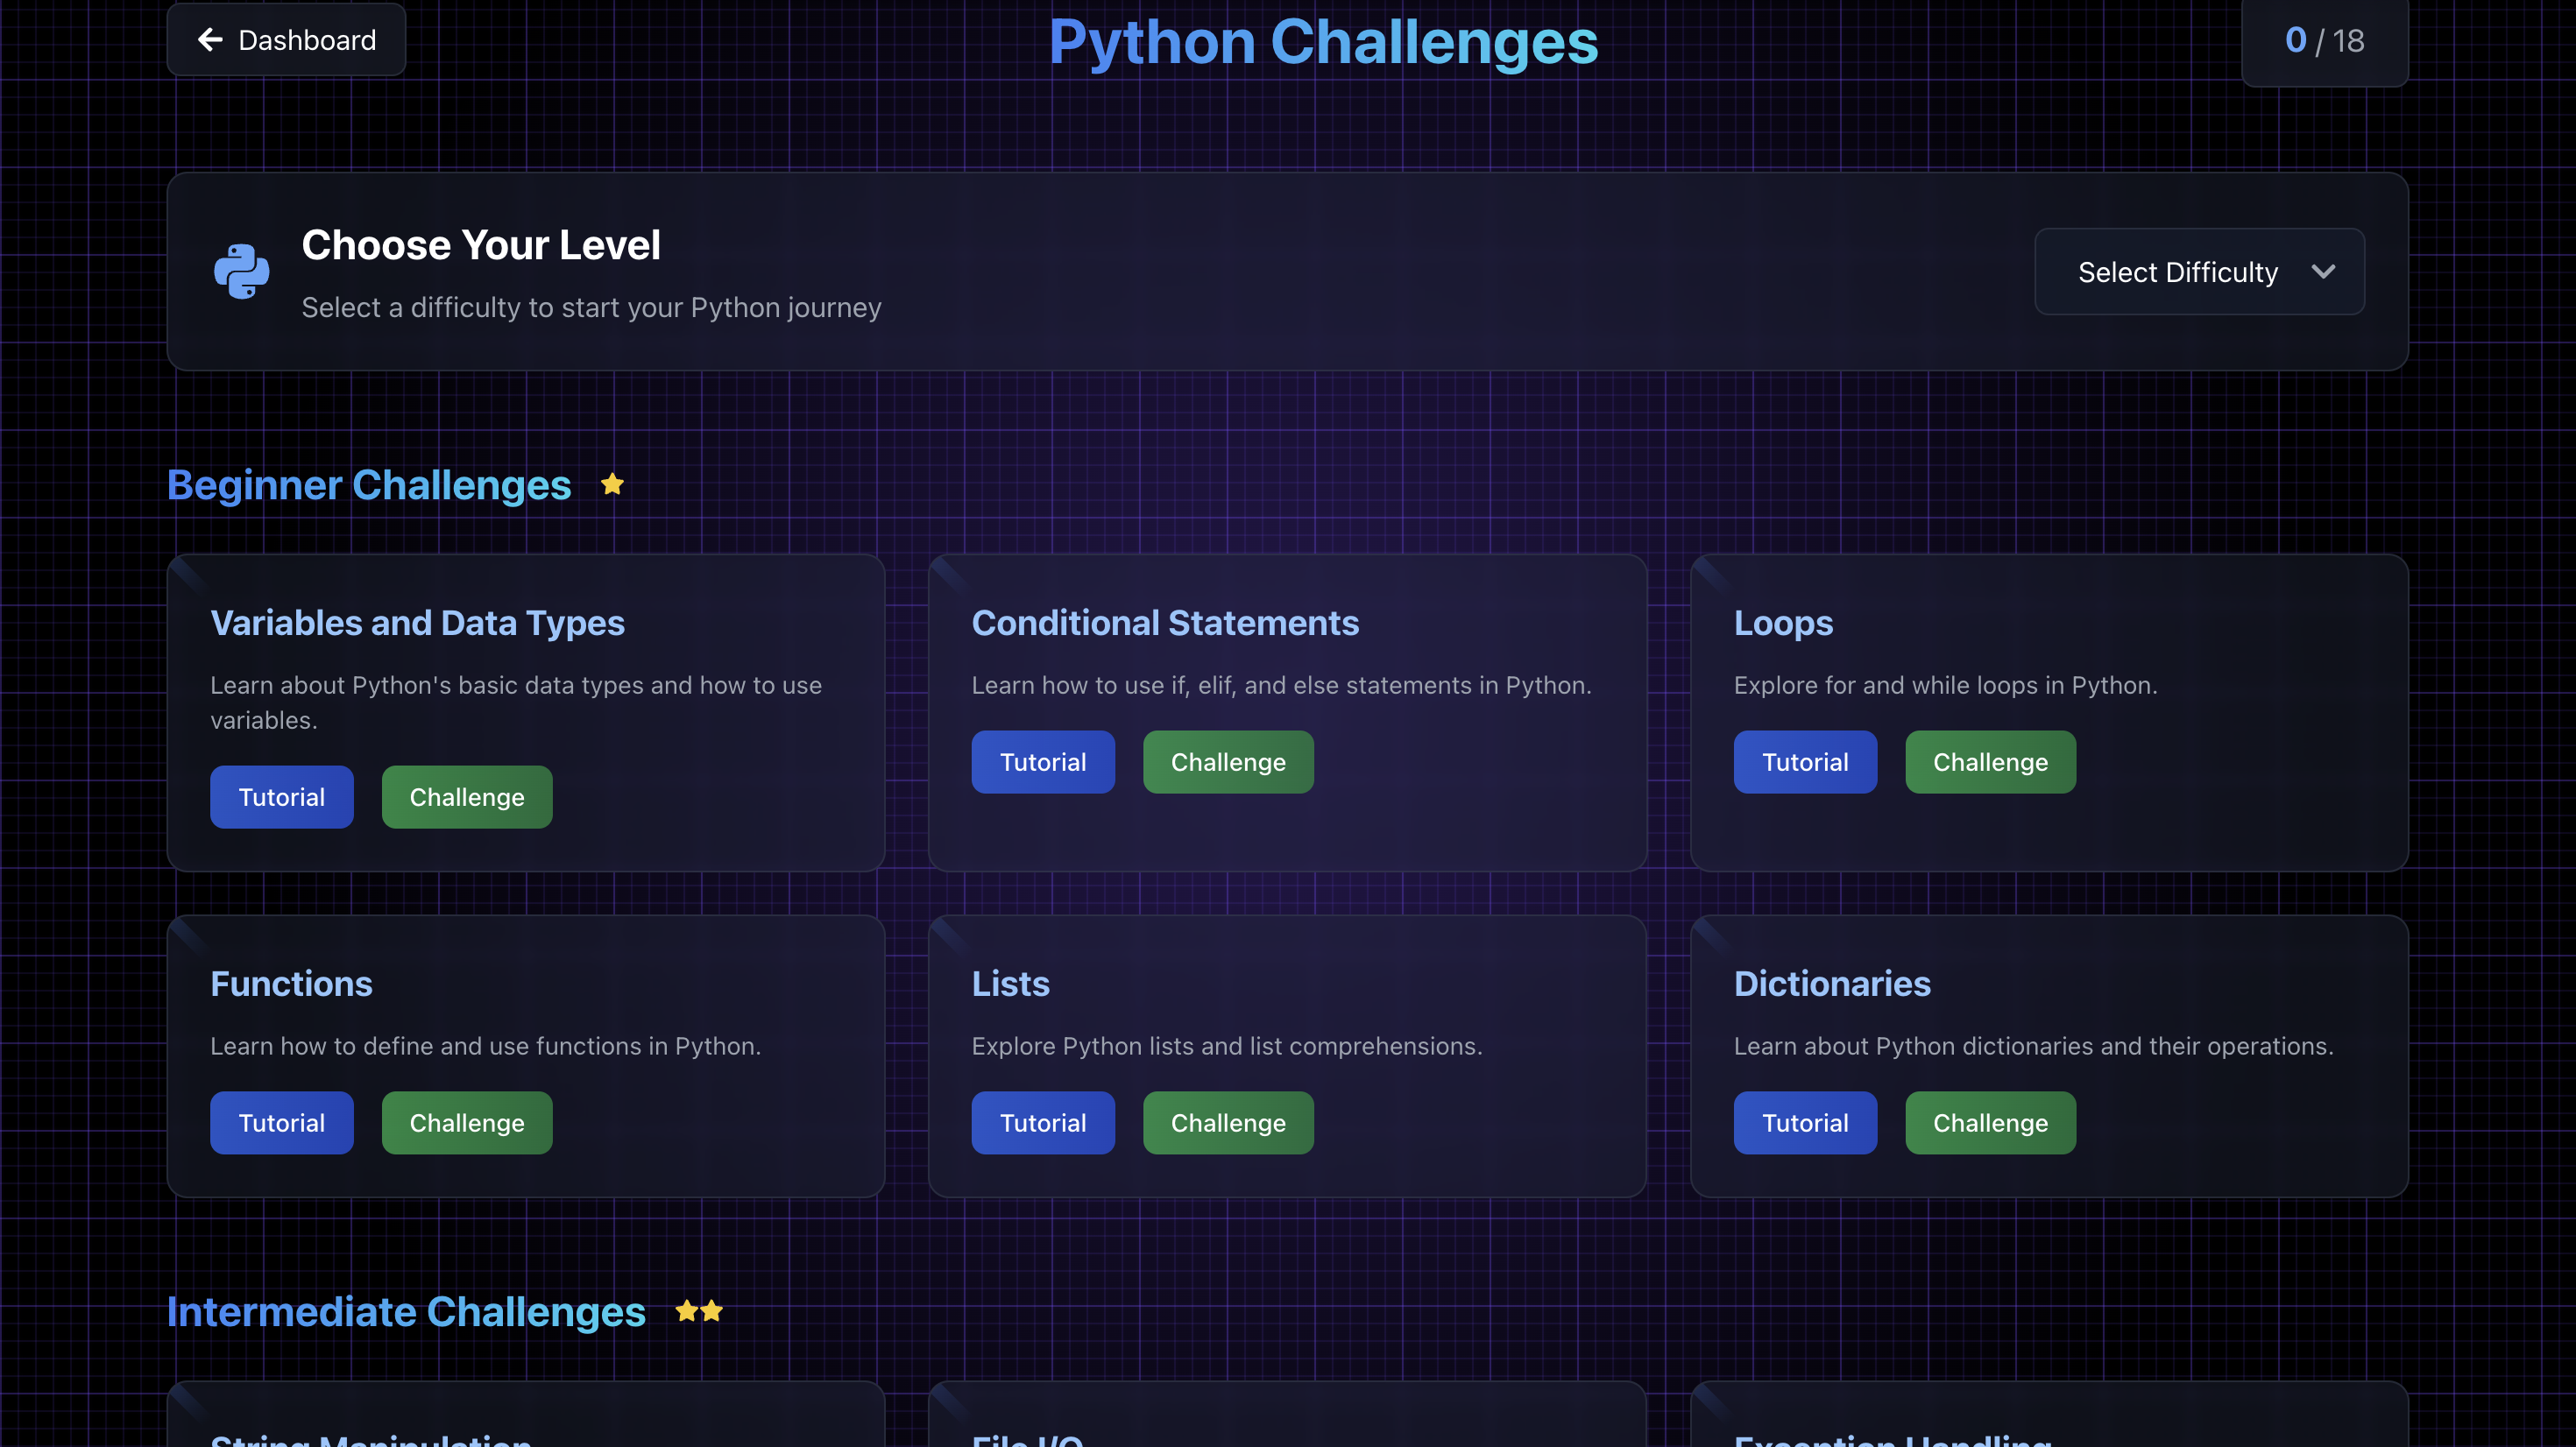Image resolution: width=2576 pixels, height=1447 pixels.
Task: Click the star beside Beginner Challenges
Action: tap(612, 485)
